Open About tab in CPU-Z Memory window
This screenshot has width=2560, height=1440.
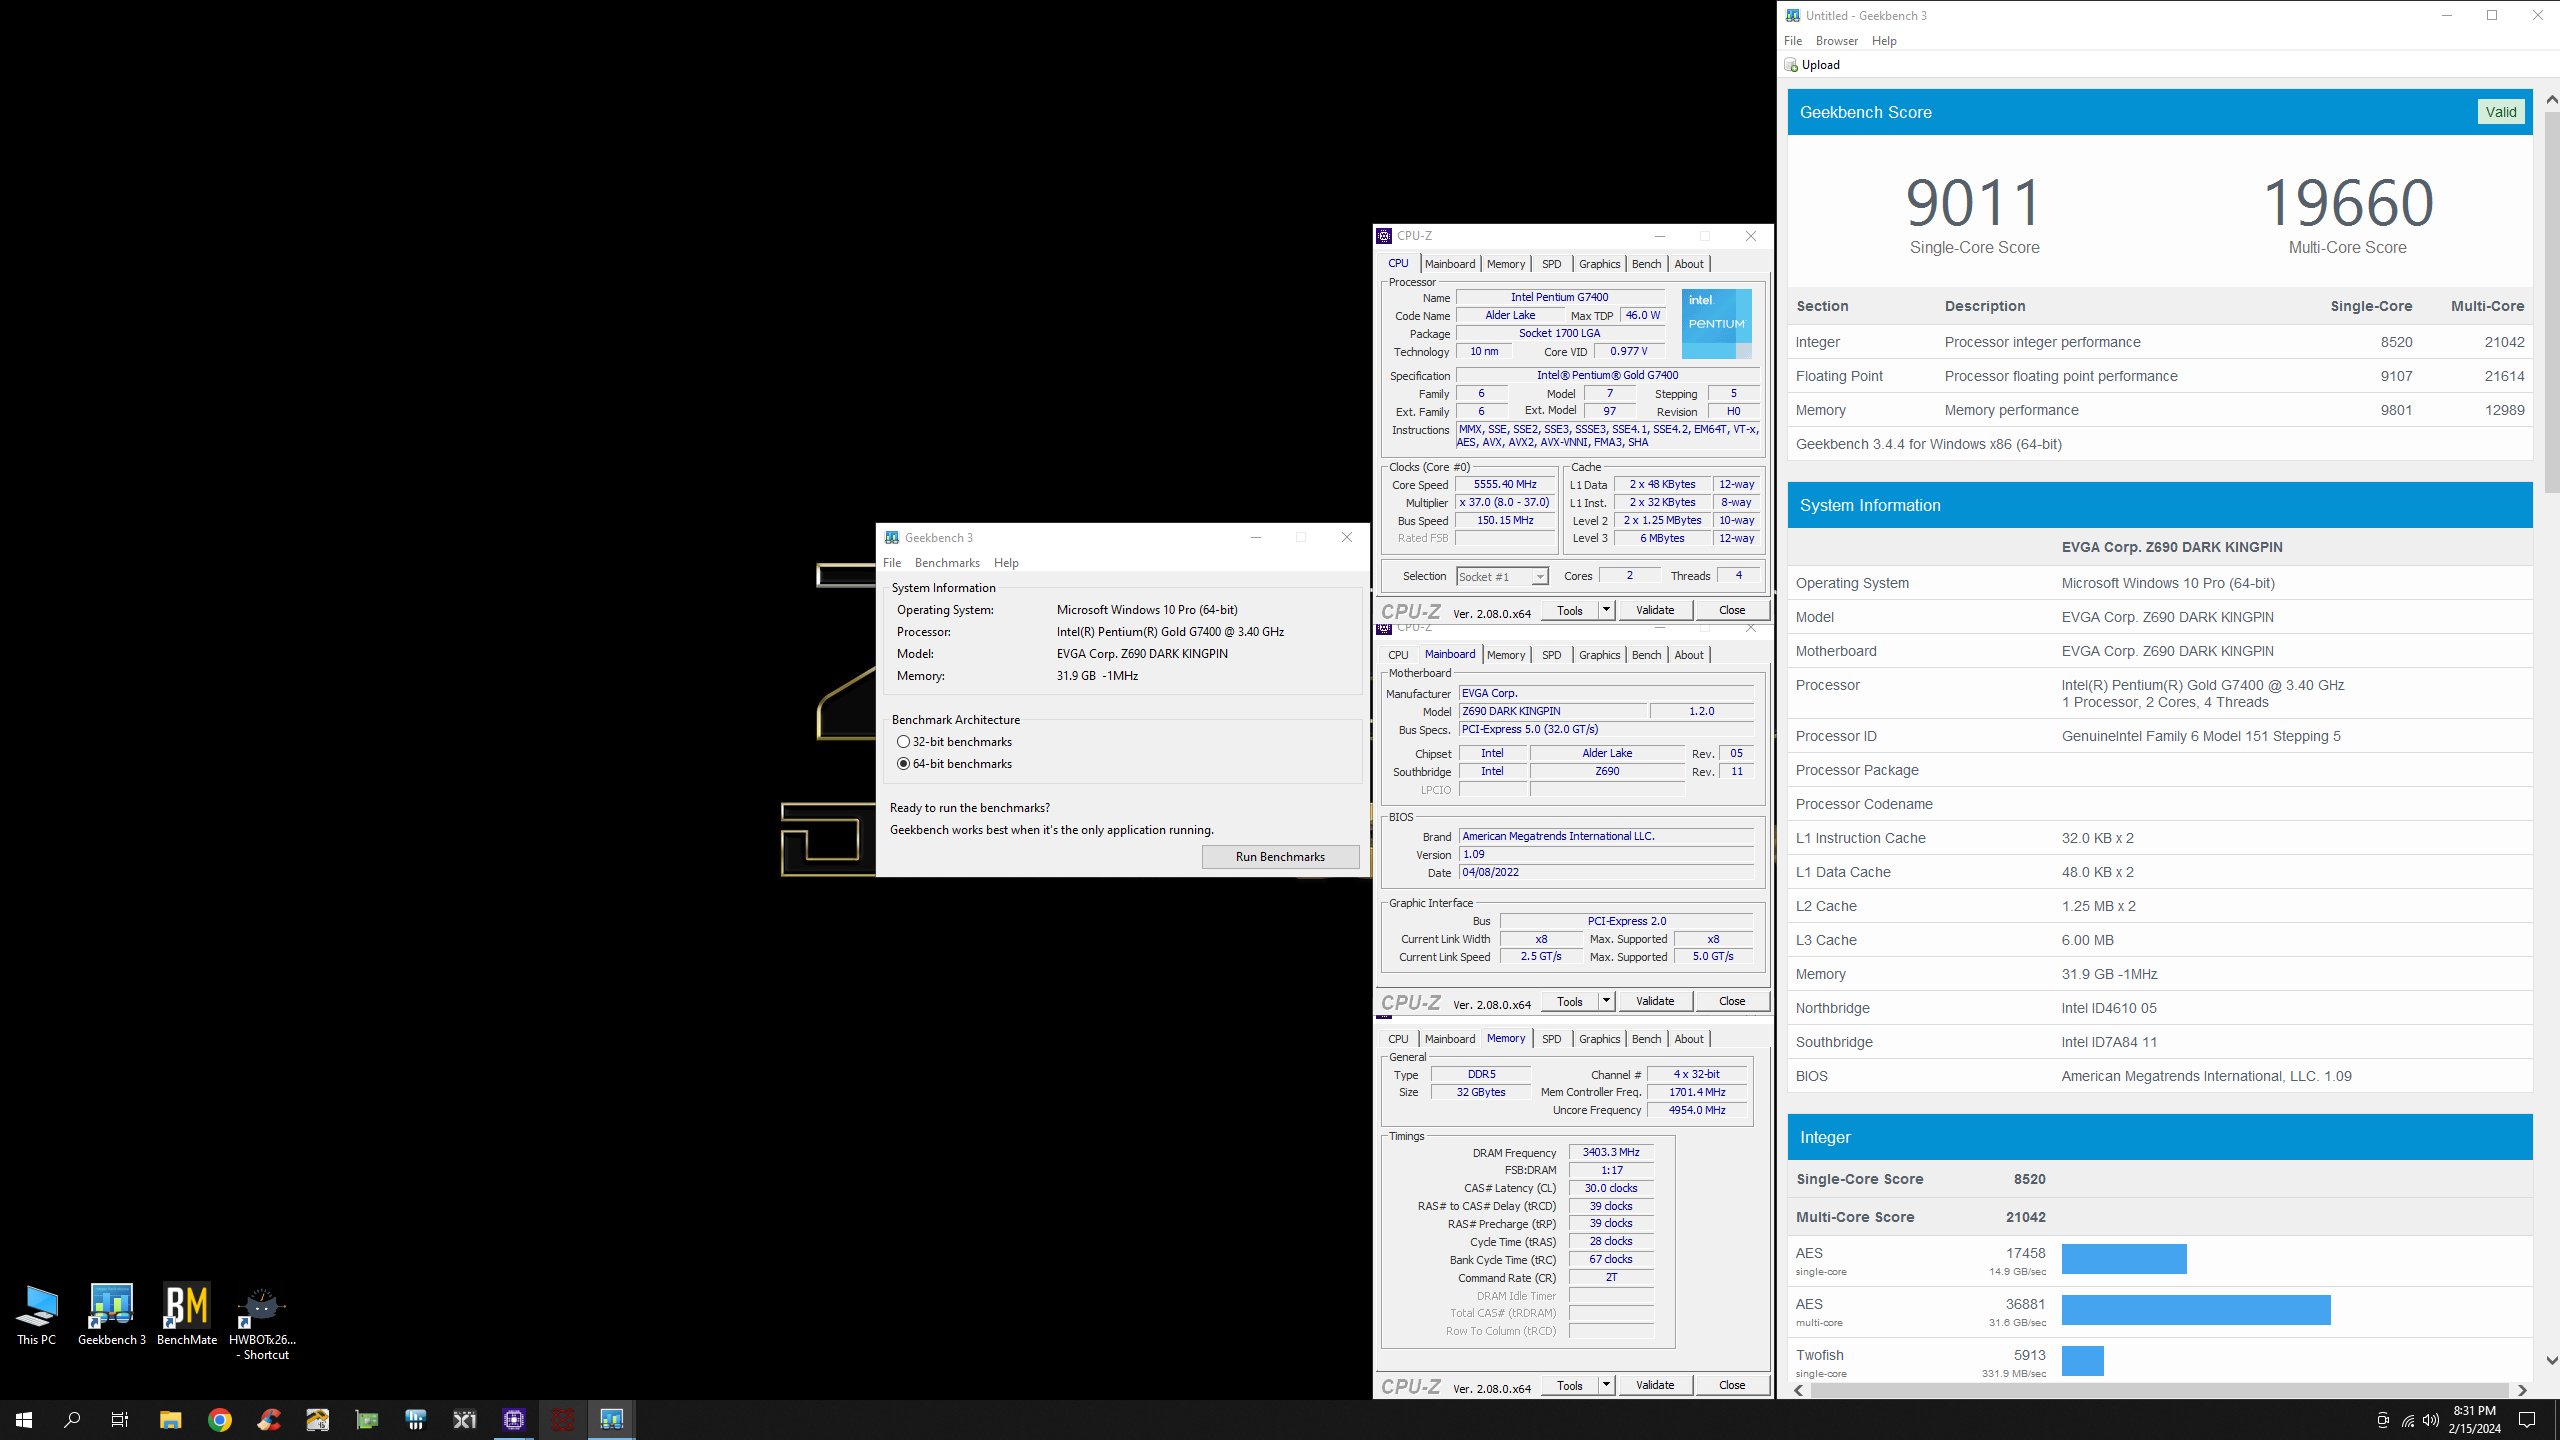pos(1689,1039)
